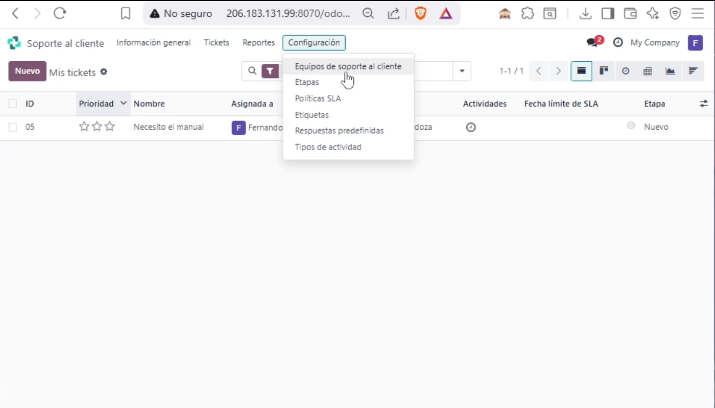The height and width of the screenshot is (408, 715).
Task: Open the Información general menu
Action: tap(153, 43)
